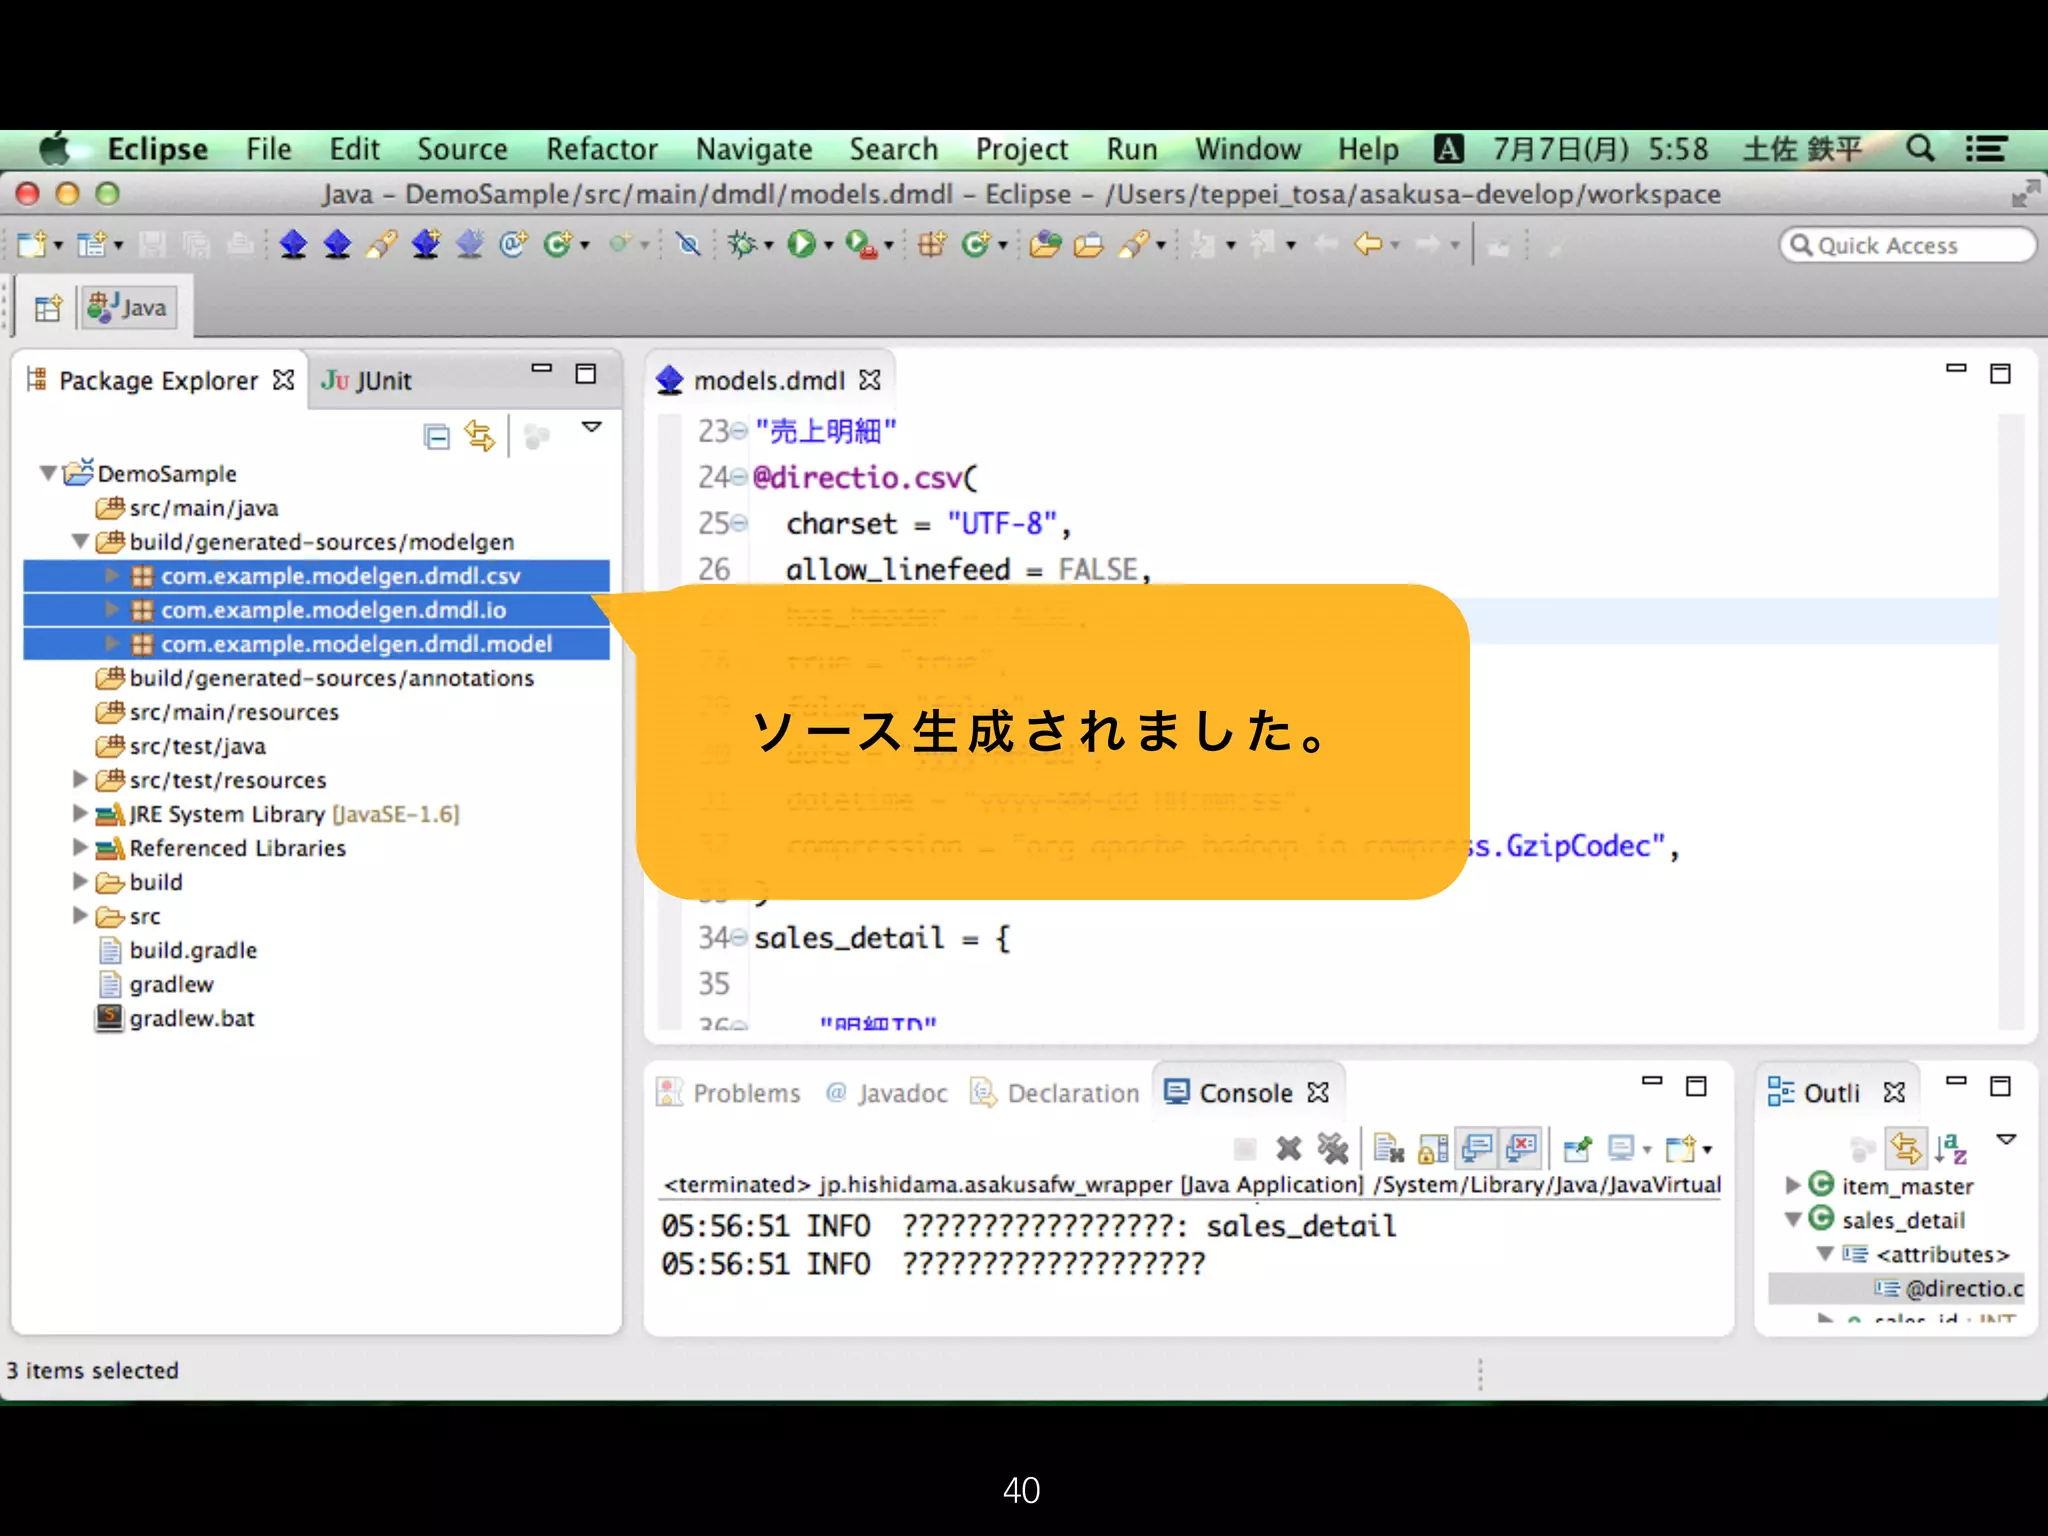Click the Spotlight magnifier icon
This screenshot has height=1536, width=2048.
pyautogui.click(x=1920, y=149)
